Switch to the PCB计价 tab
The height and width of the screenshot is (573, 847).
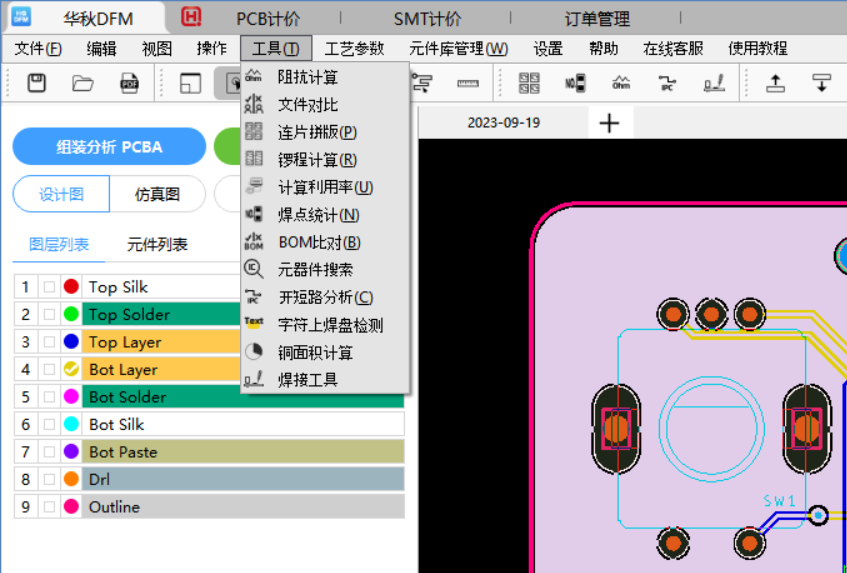[268, 19]
